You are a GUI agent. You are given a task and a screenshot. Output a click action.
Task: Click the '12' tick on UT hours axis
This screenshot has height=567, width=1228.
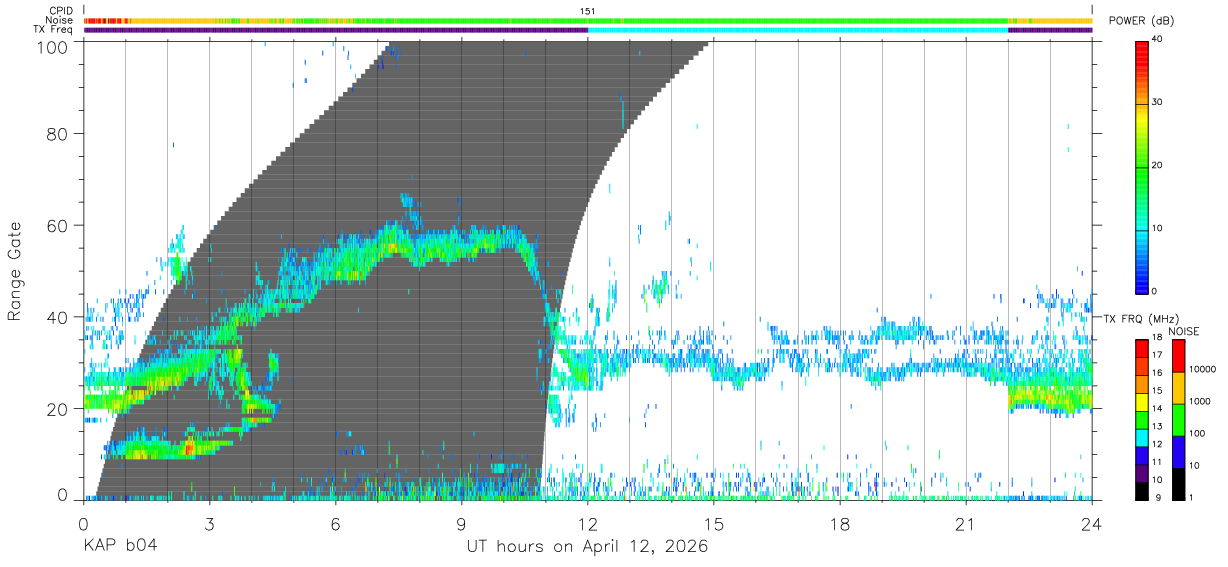pos(588,523)
